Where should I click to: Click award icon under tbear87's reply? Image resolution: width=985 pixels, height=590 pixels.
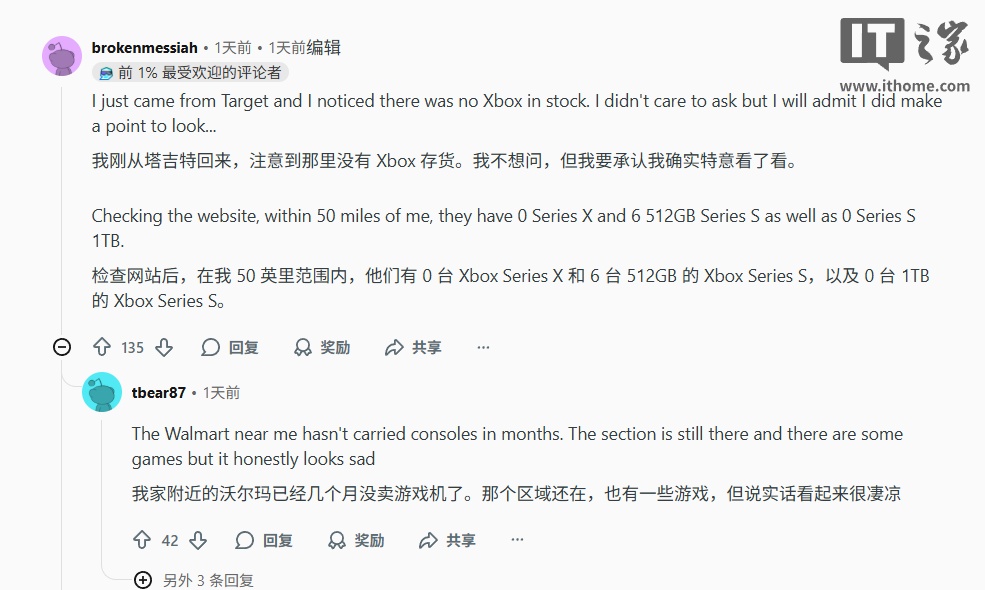(337, 540)
